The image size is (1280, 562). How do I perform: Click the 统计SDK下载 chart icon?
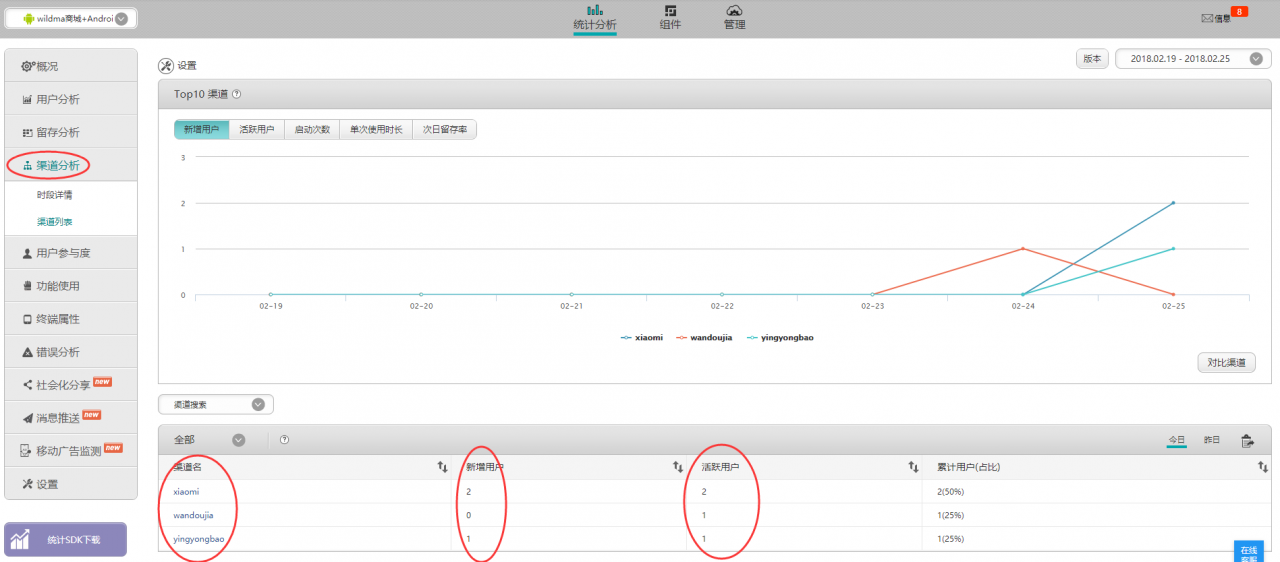(x=20, y=540)
